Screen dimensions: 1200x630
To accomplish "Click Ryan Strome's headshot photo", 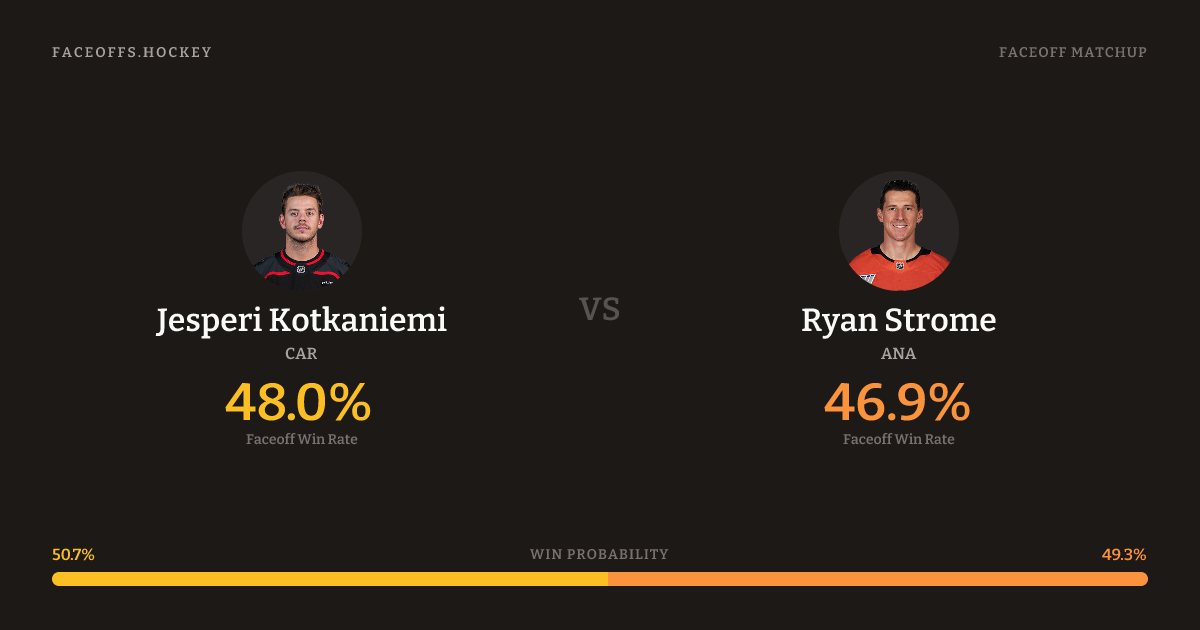I will click(898, 231).
